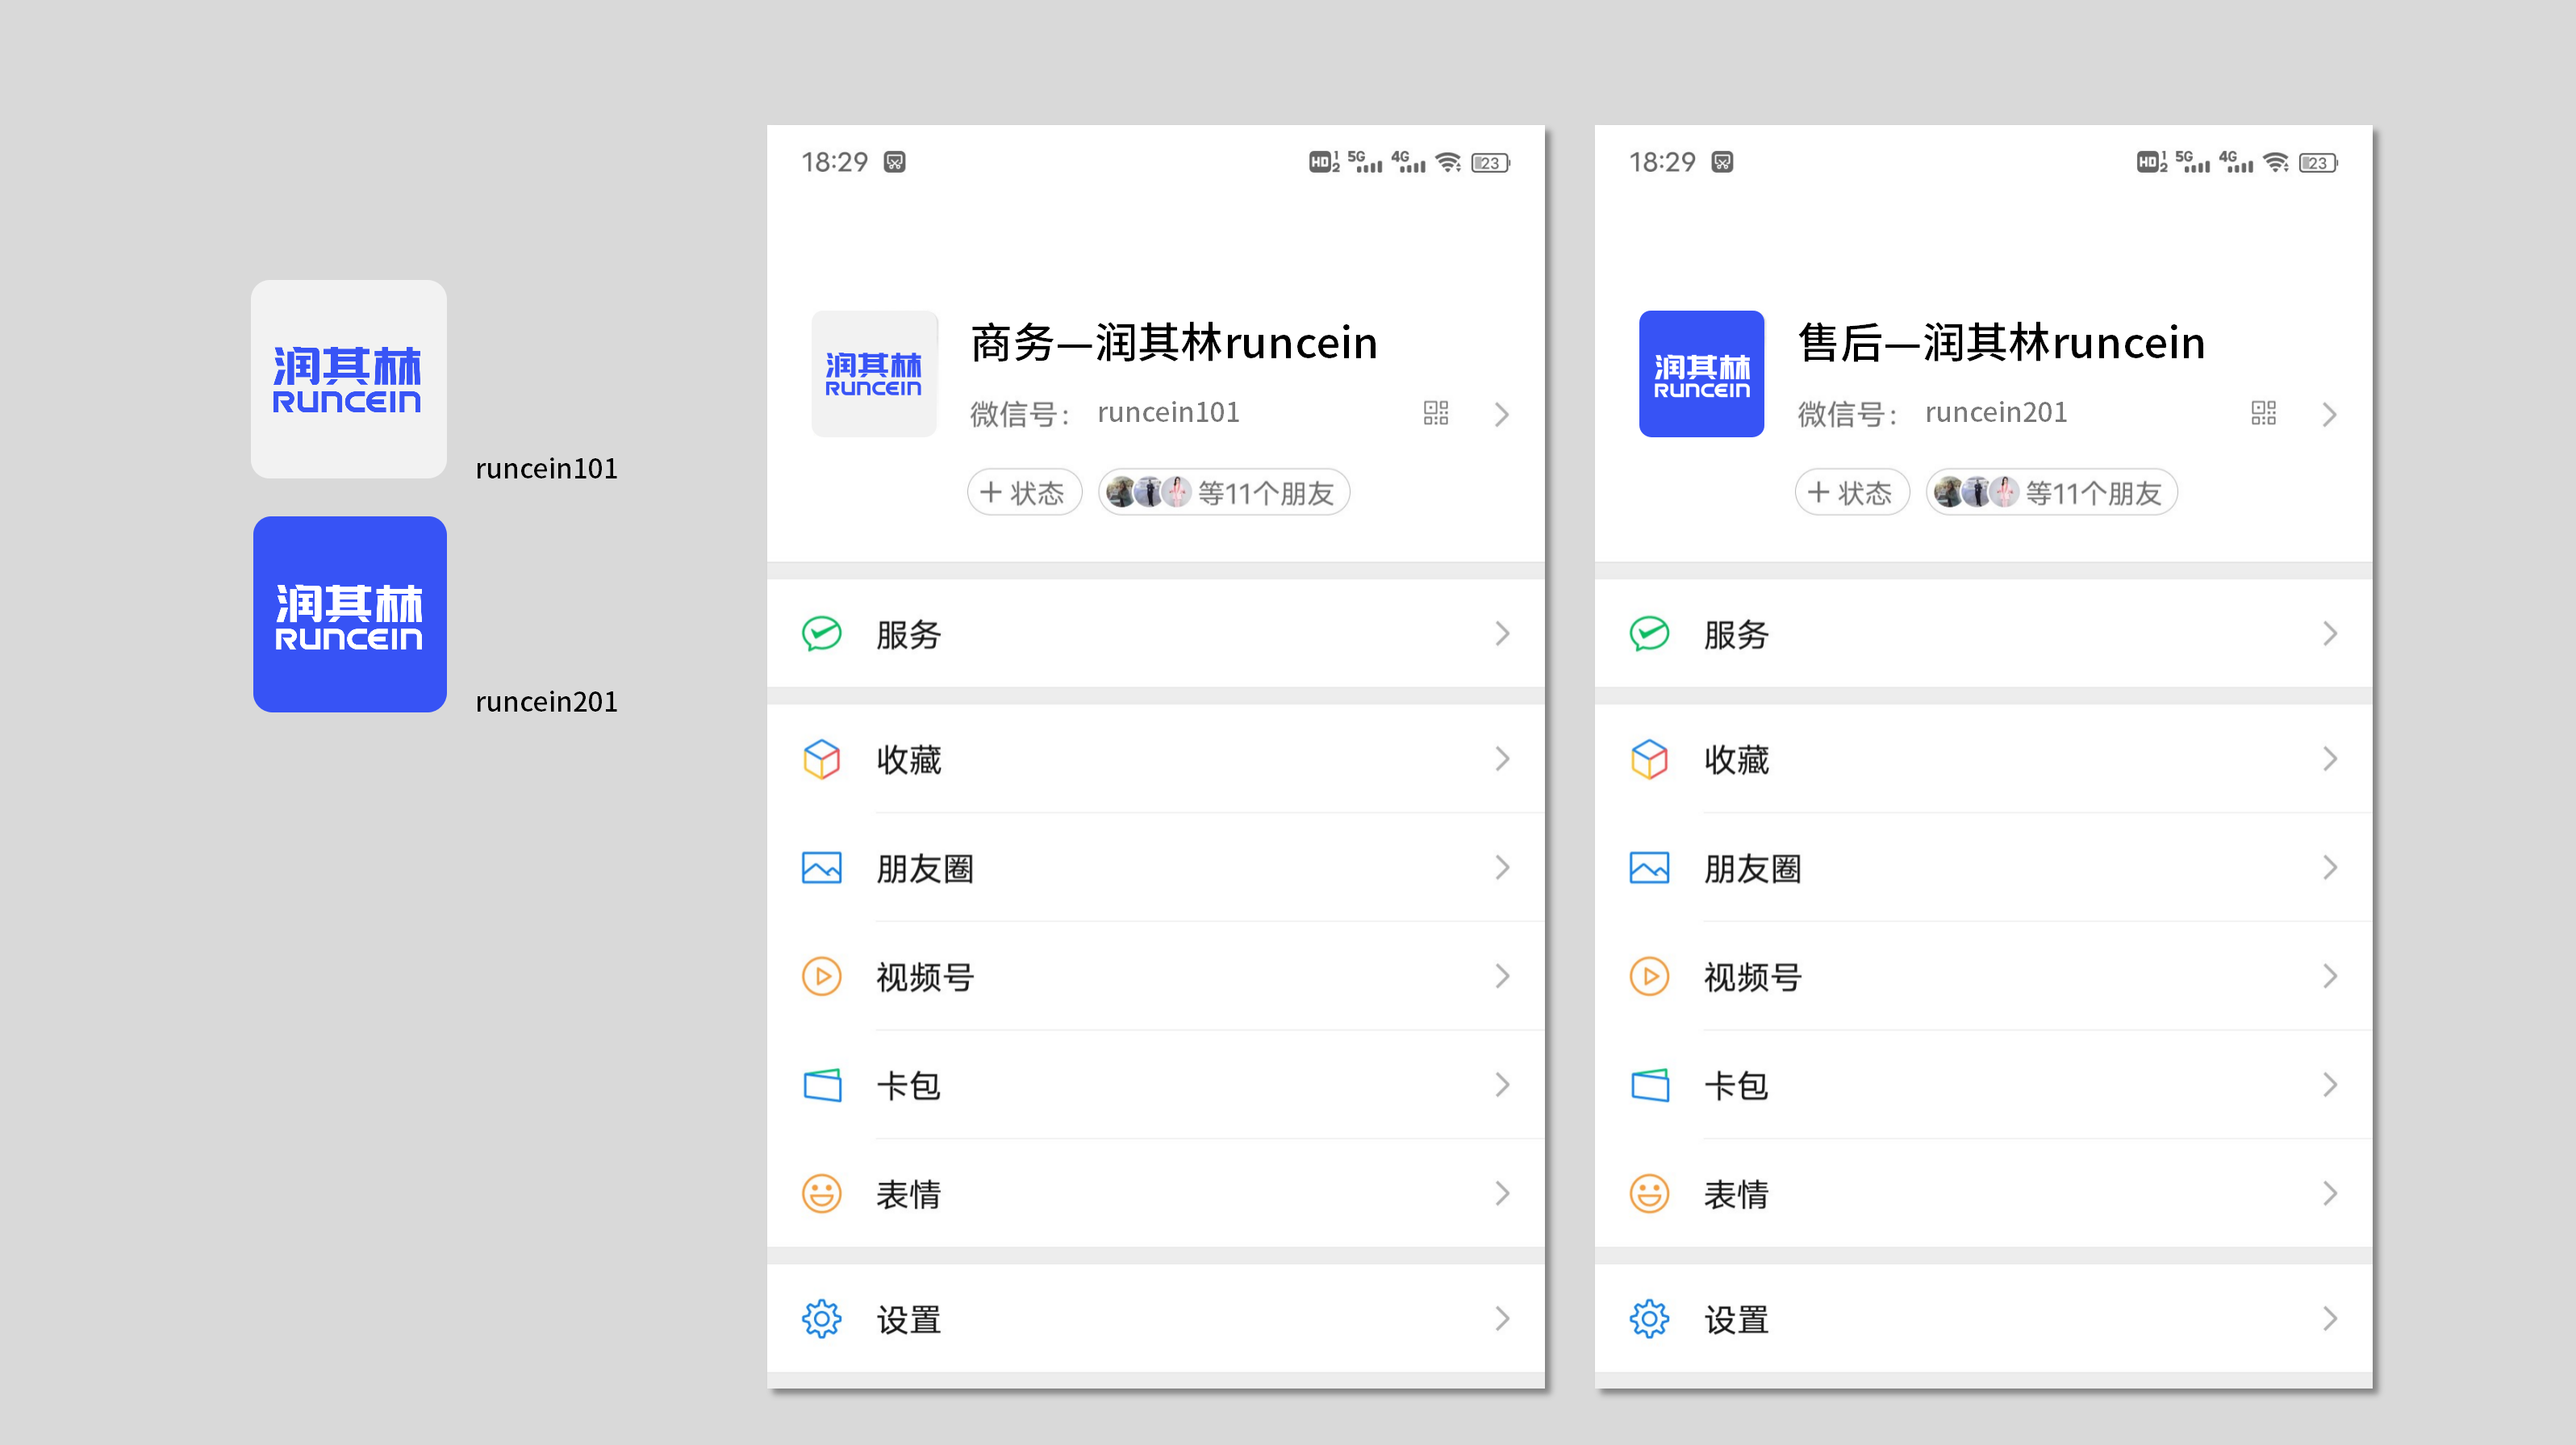This screenshot has width=2576, height=1445.
Task: Open 收藏 cube icon in runcein101 screen
Action: click(822, 759)
